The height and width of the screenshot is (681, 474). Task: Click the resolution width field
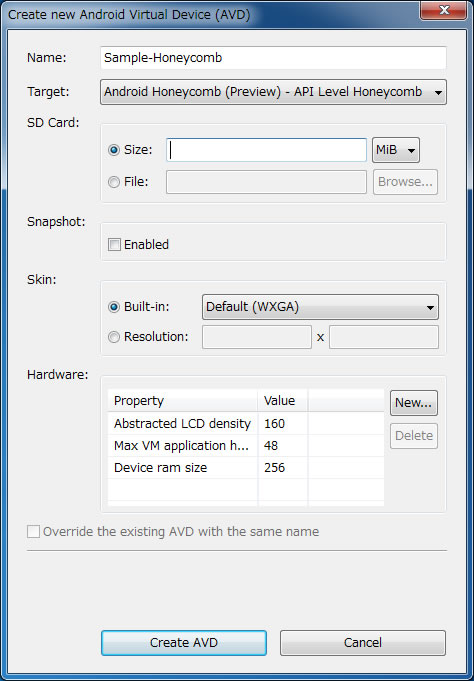[257, 337]
